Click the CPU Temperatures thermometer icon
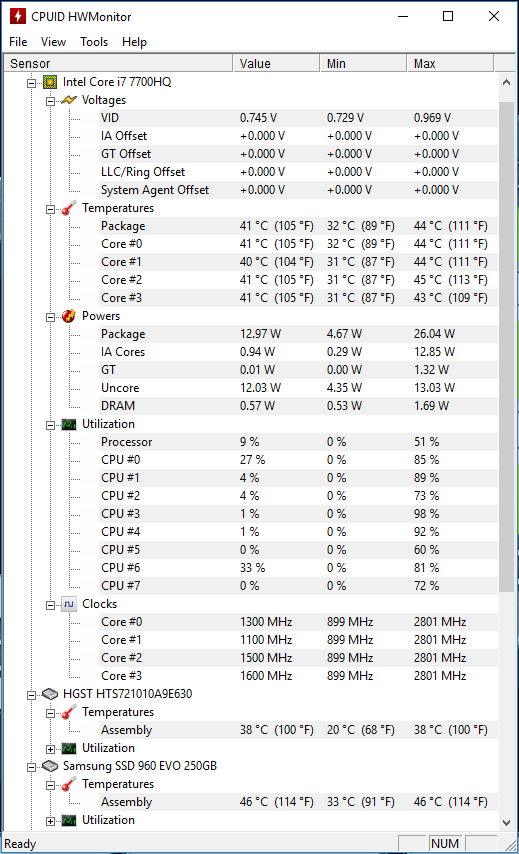Screen dimensions: 519x854 [69, 208]
